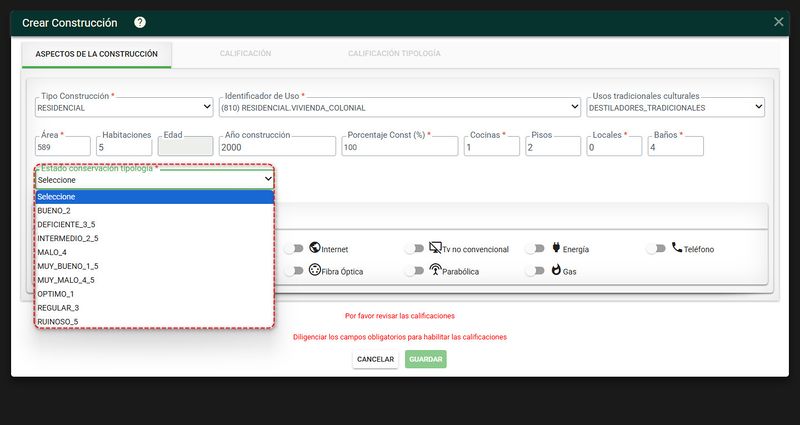
Task: Select the Seleccione option in list
Action: [x=155, y=197]
